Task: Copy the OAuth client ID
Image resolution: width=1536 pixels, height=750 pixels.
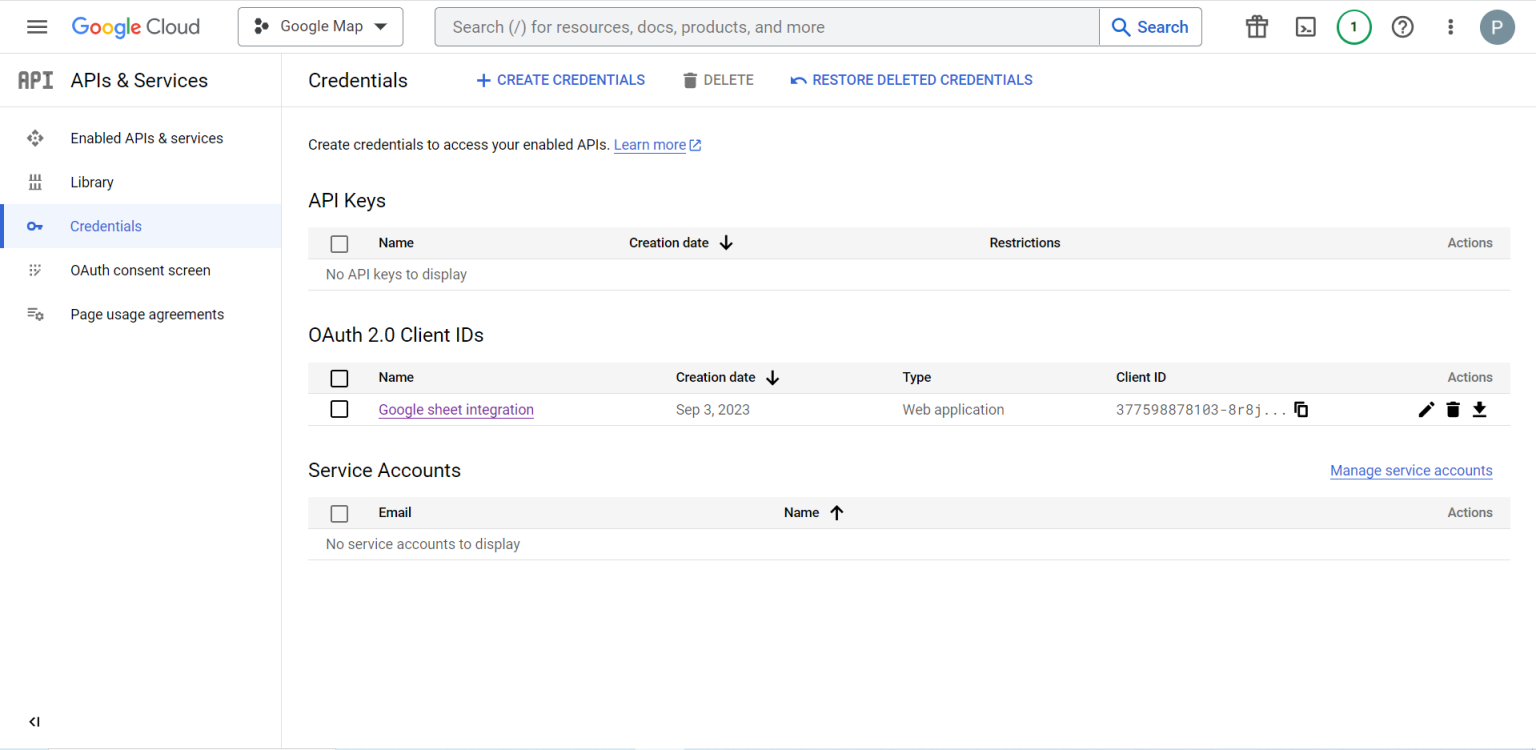Action: (x=1300, y=409)
